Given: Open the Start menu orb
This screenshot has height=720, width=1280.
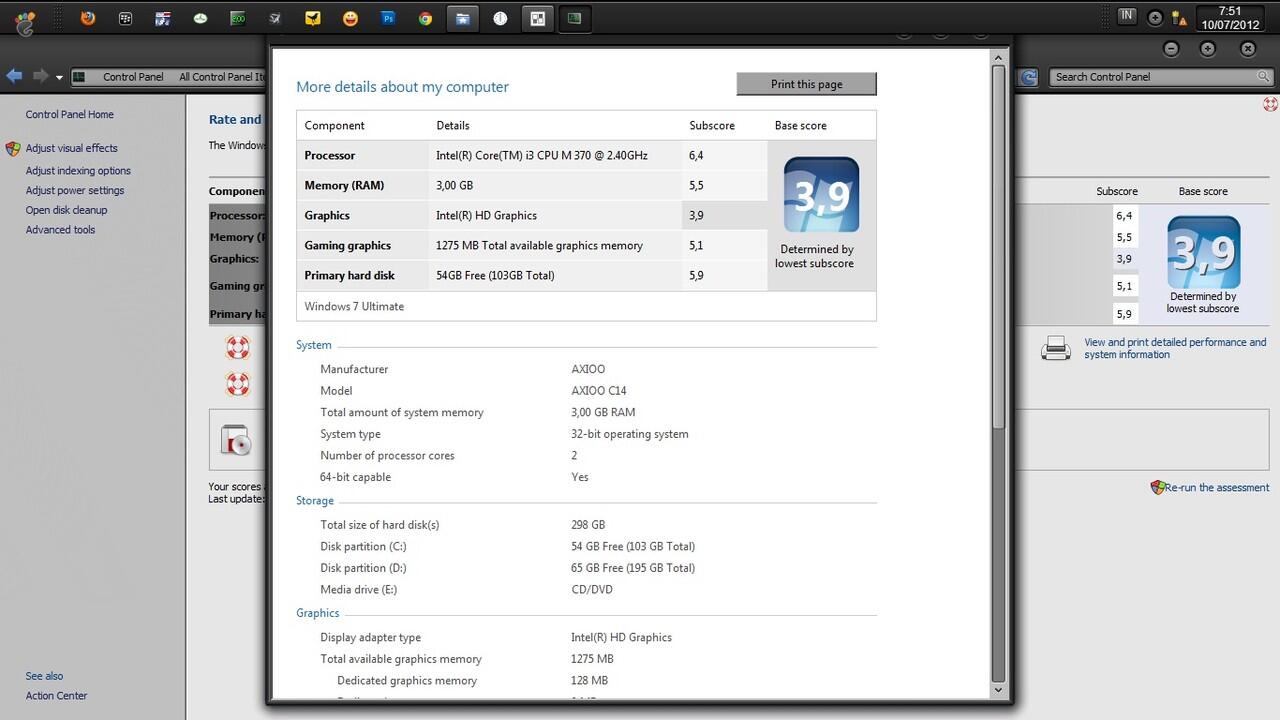Looking at the screenshot, I should [x=26, y=22].
